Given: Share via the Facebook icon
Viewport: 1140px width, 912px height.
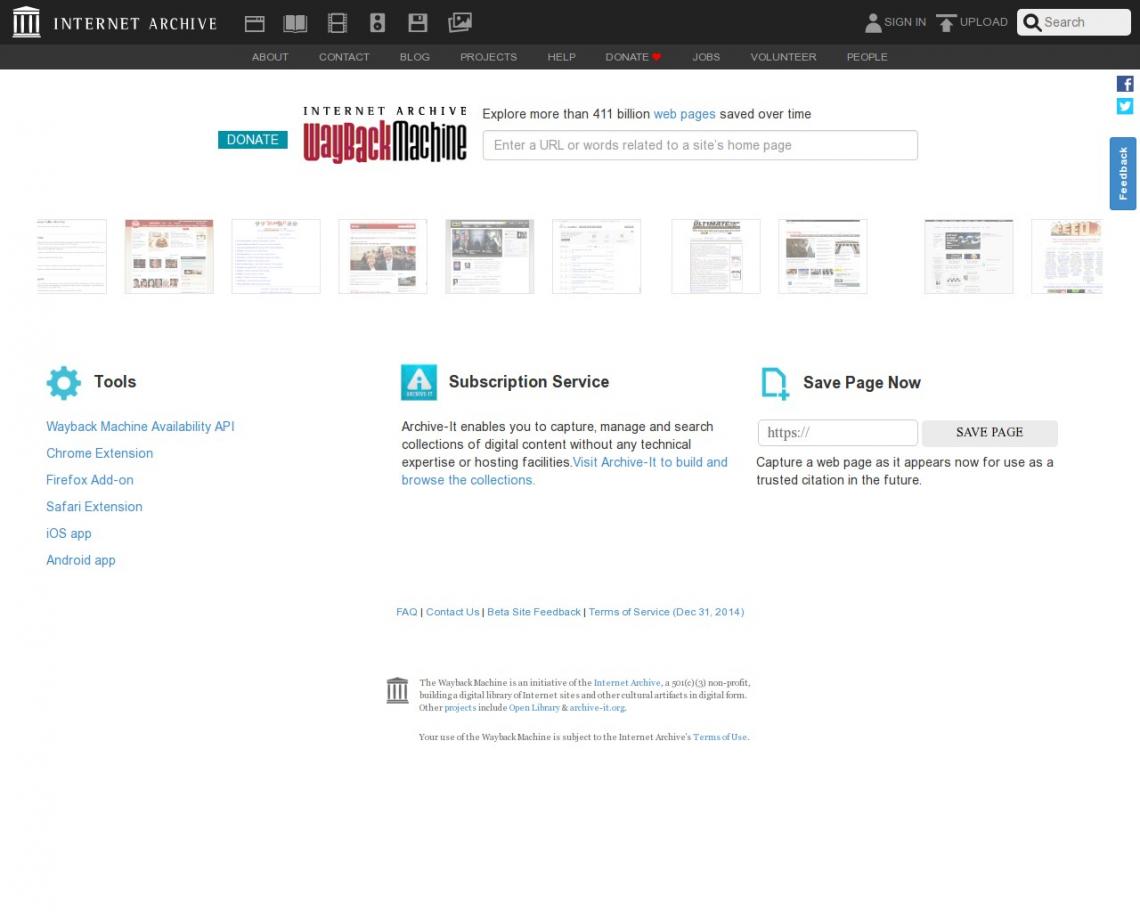Looking at the screenshot, I should coord(1125,84).
